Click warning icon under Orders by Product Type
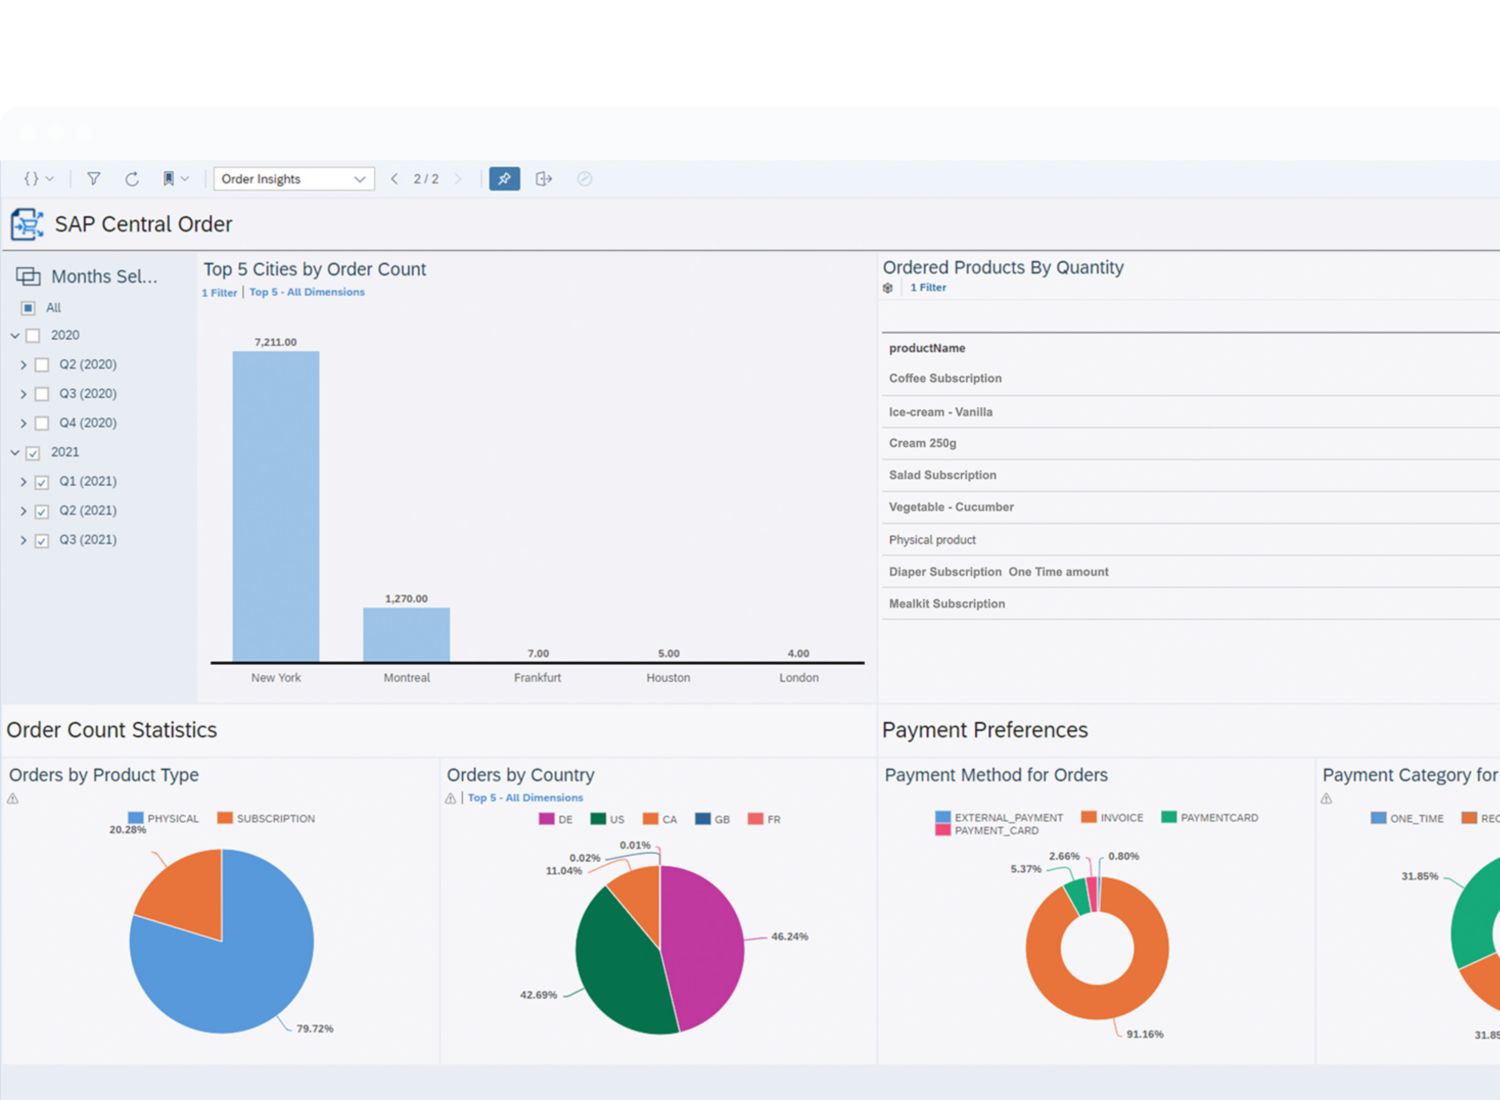The width and height of the screenshot is (1500, 1100). pyautogui.click(x=13, y=799)
